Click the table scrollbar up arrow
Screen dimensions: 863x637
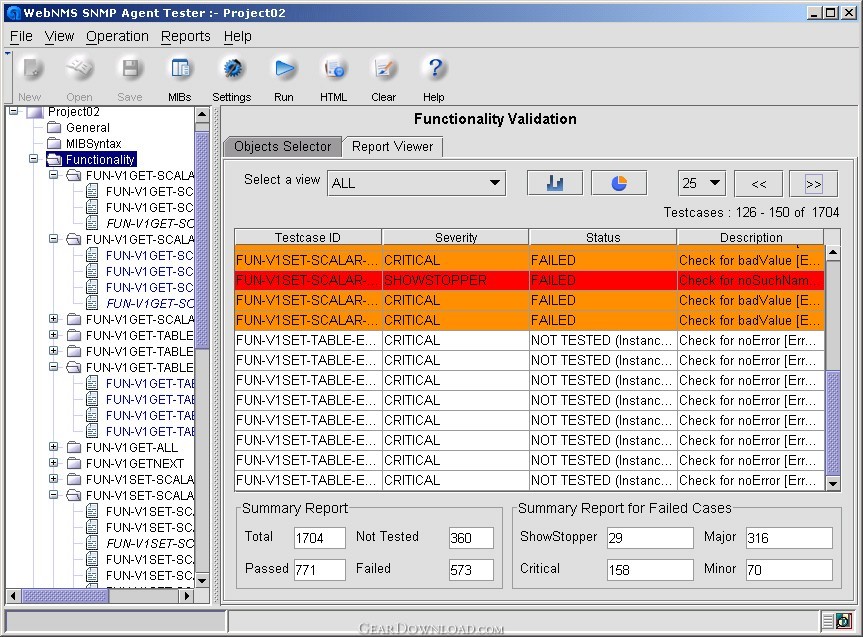[x=833, y=252]
